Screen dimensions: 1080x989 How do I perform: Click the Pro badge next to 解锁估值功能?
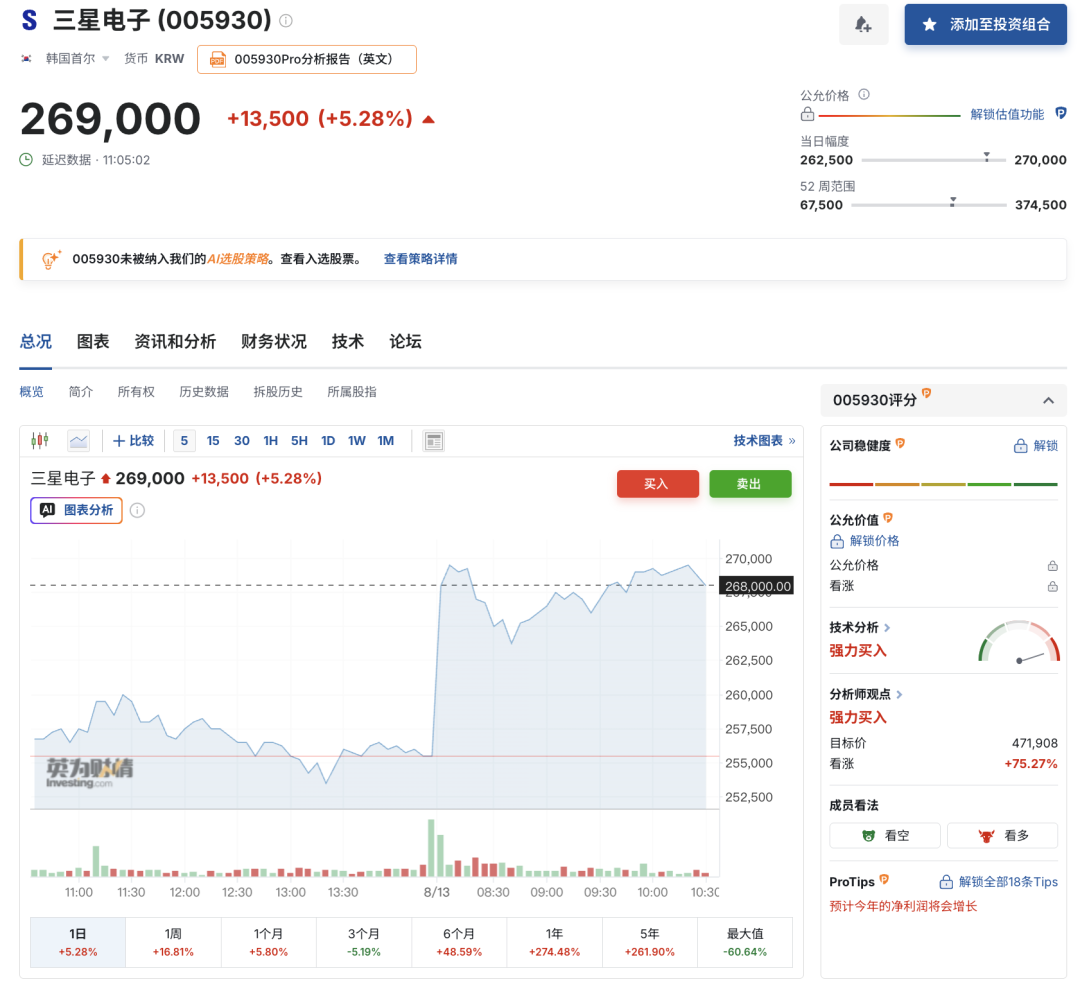point(1061,113)
